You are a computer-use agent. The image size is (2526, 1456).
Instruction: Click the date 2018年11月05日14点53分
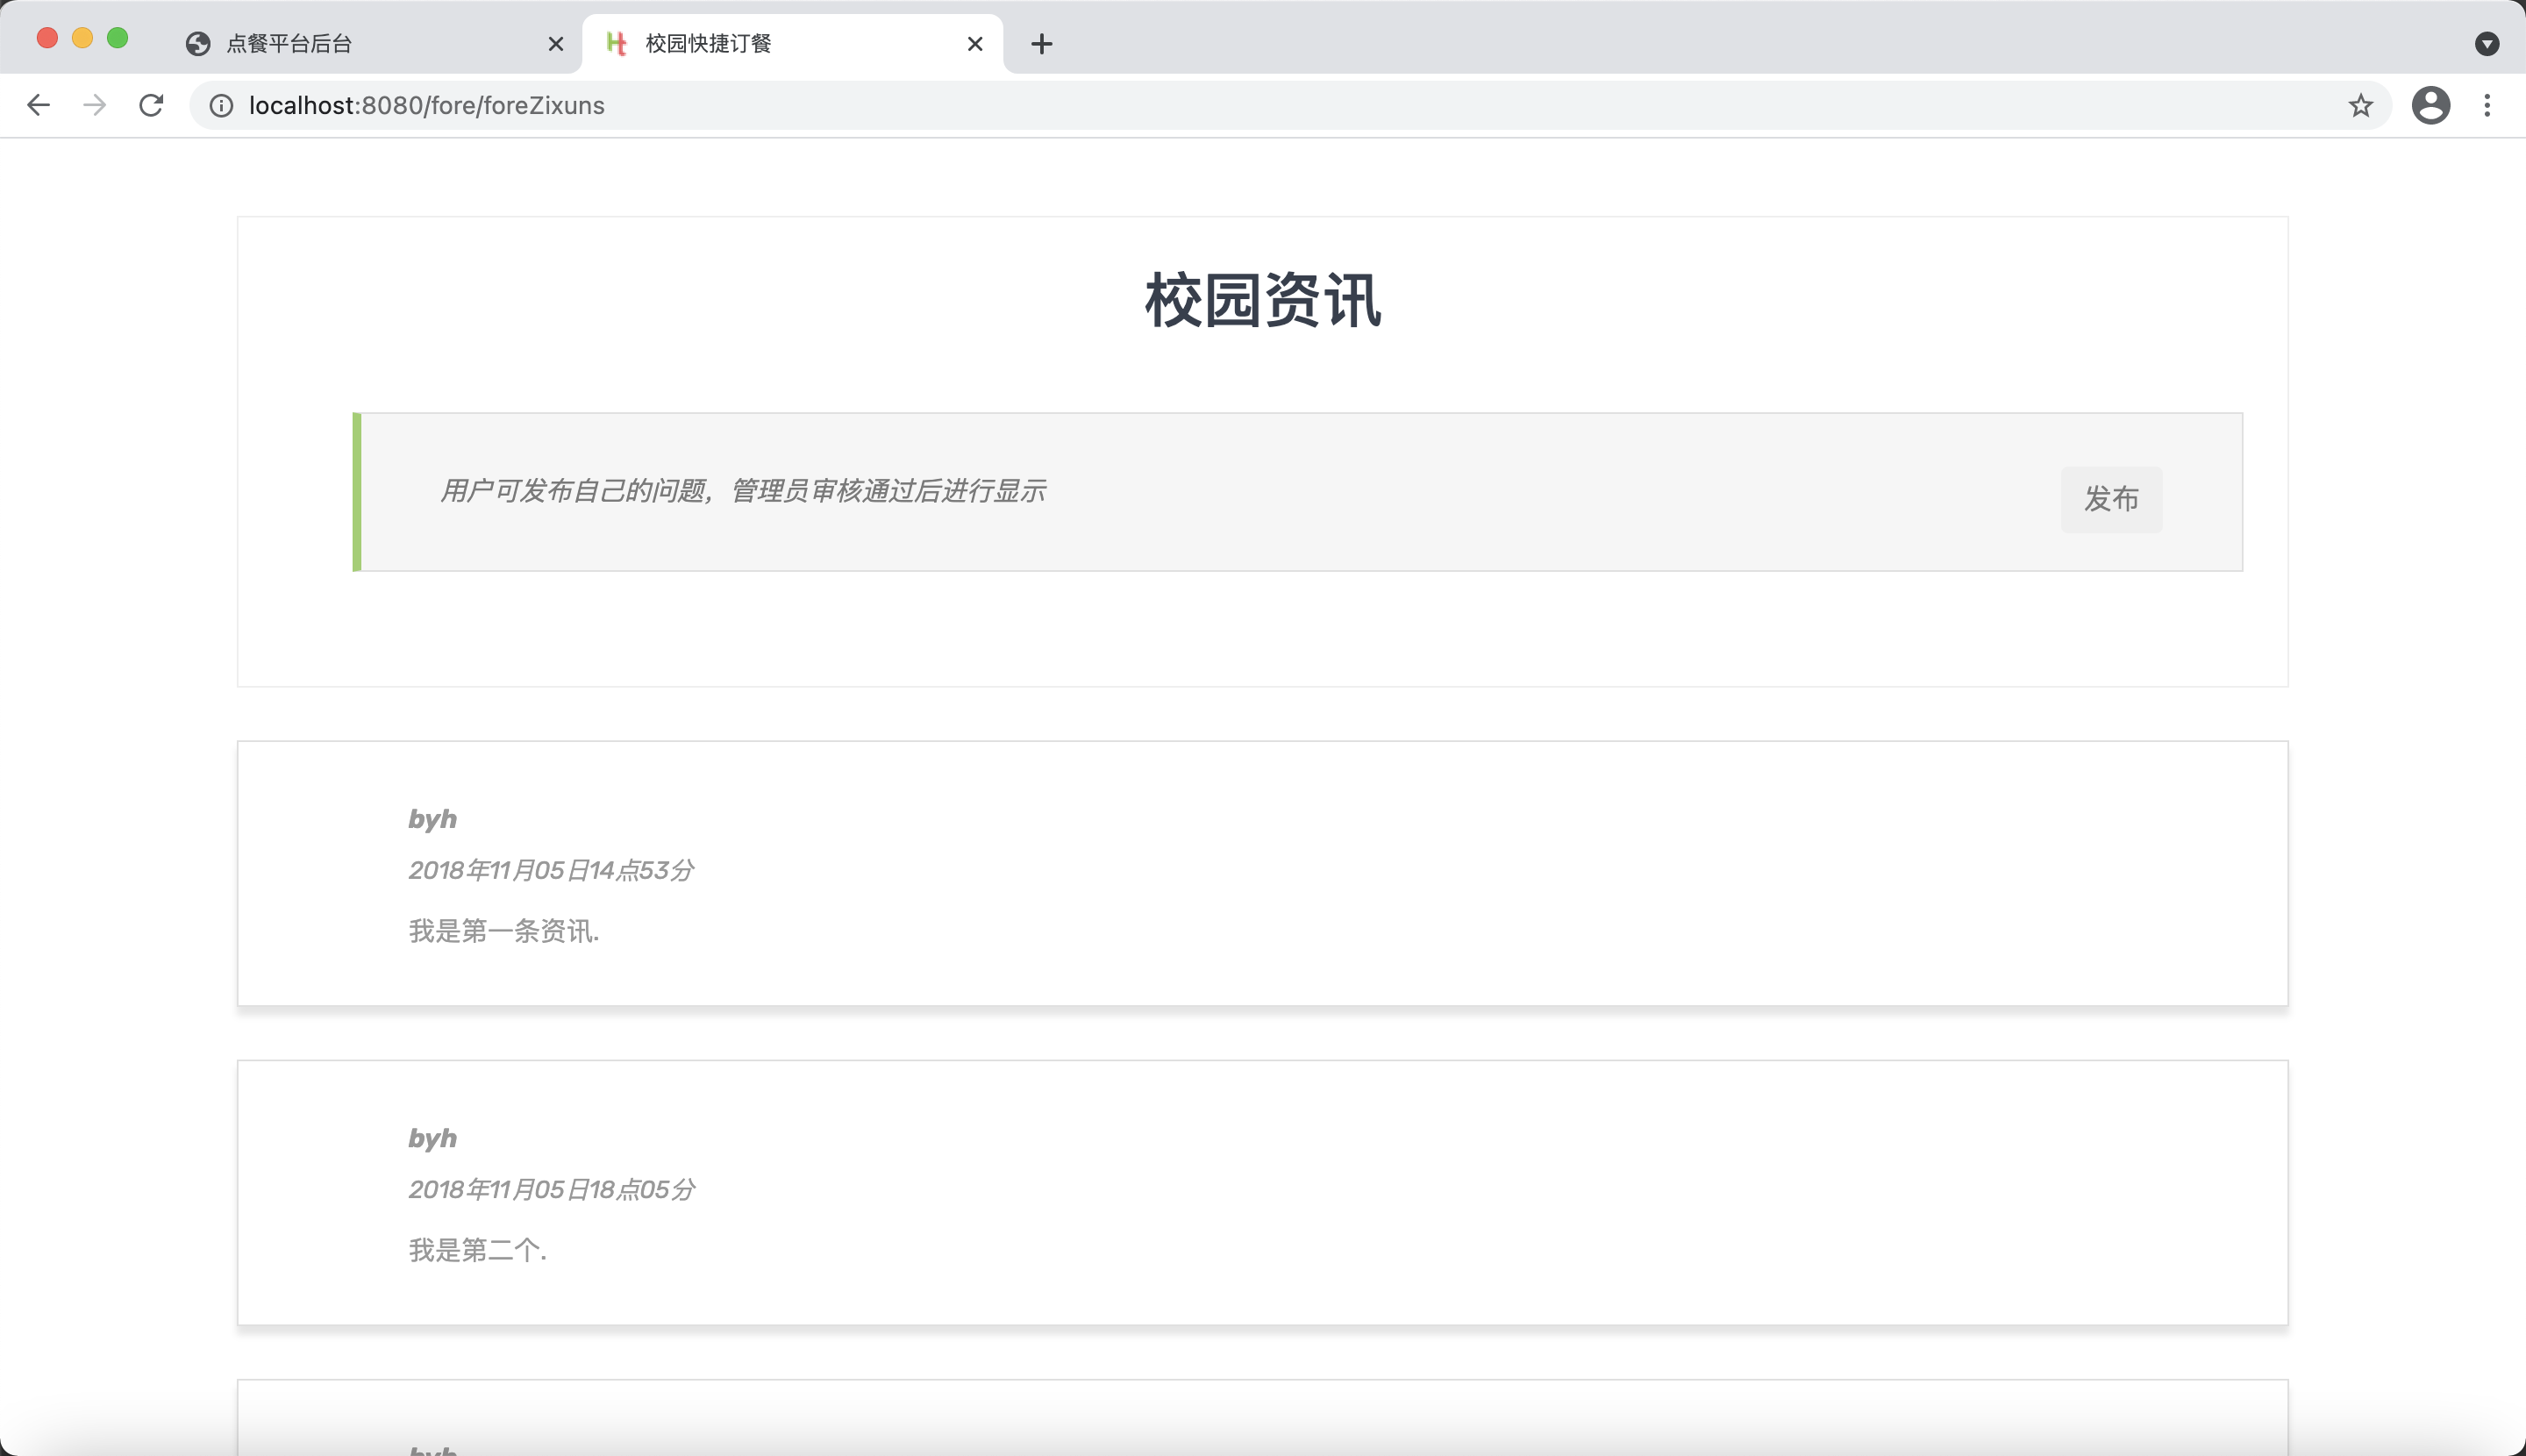[551, 870]
